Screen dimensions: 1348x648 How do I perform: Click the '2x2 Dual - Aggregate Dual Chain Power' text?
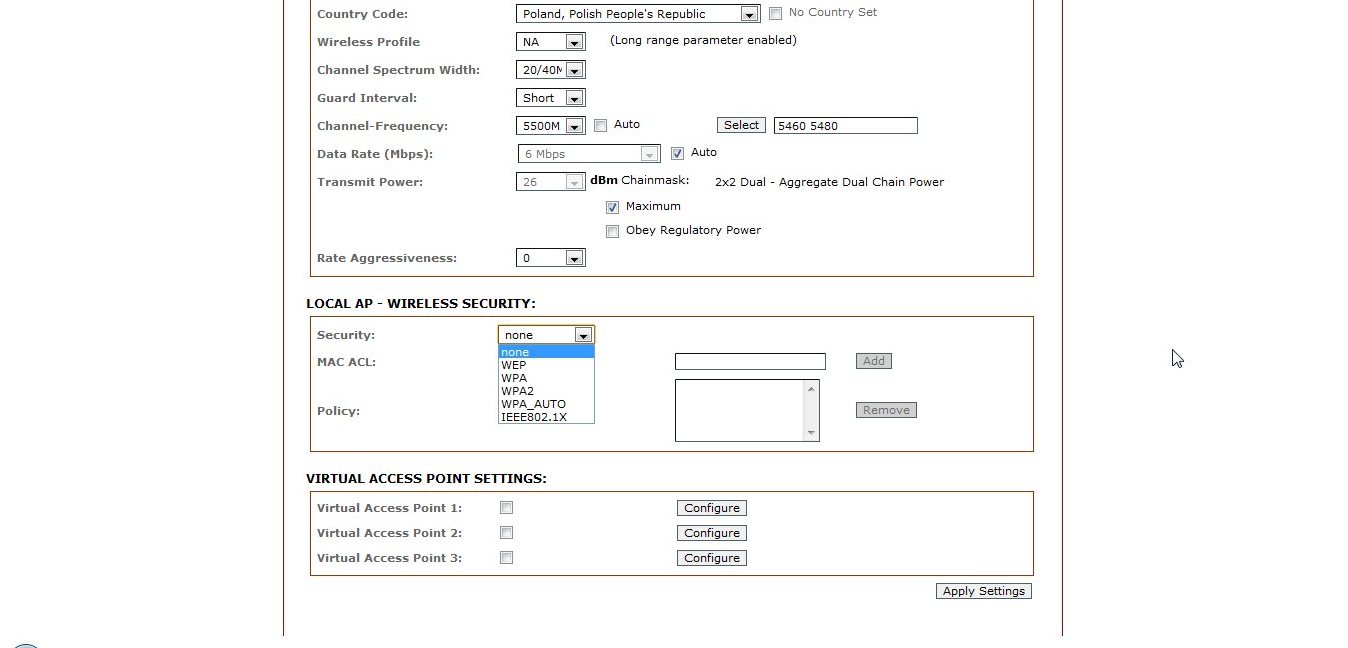pos(829,182)
